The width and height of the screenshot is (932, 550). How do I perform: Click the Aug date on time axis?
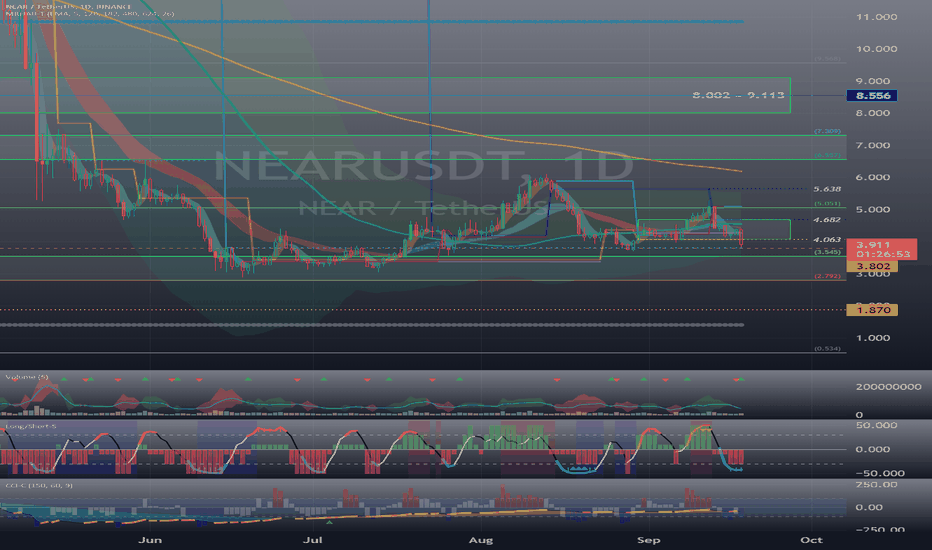tap(480, 540)
